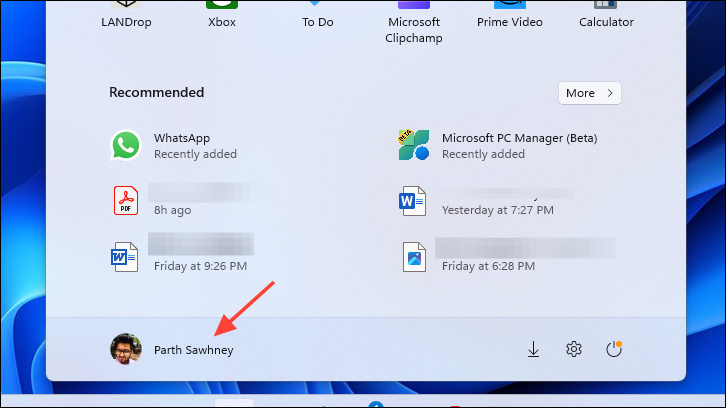This screenshot has width=726, height=408.
Task: Open the LANDrop pinned app
Action: click(x=126, y=15)
